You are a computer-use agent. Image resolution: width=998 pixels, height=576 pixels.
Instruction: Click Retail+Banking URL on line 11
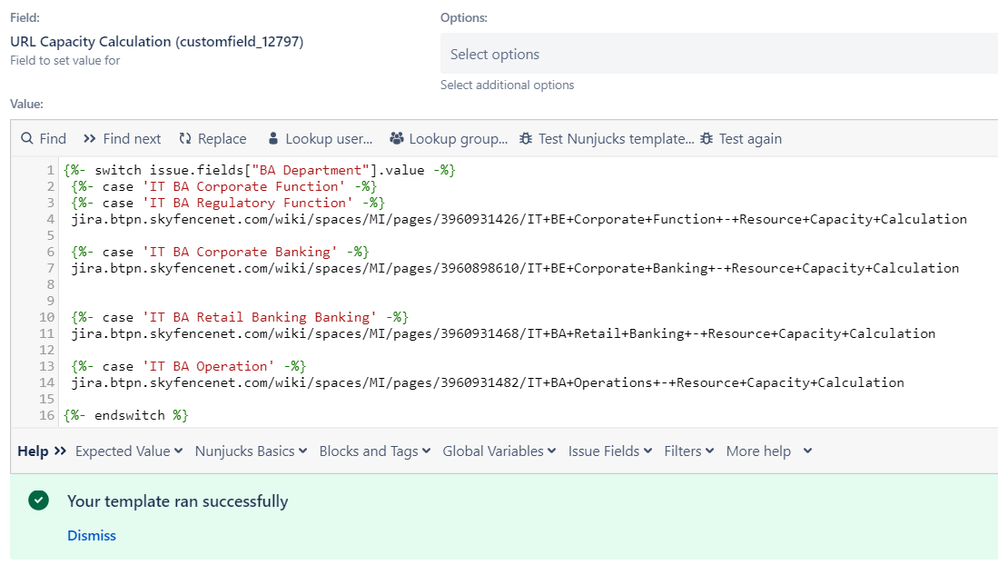click(x=503, y=334)
